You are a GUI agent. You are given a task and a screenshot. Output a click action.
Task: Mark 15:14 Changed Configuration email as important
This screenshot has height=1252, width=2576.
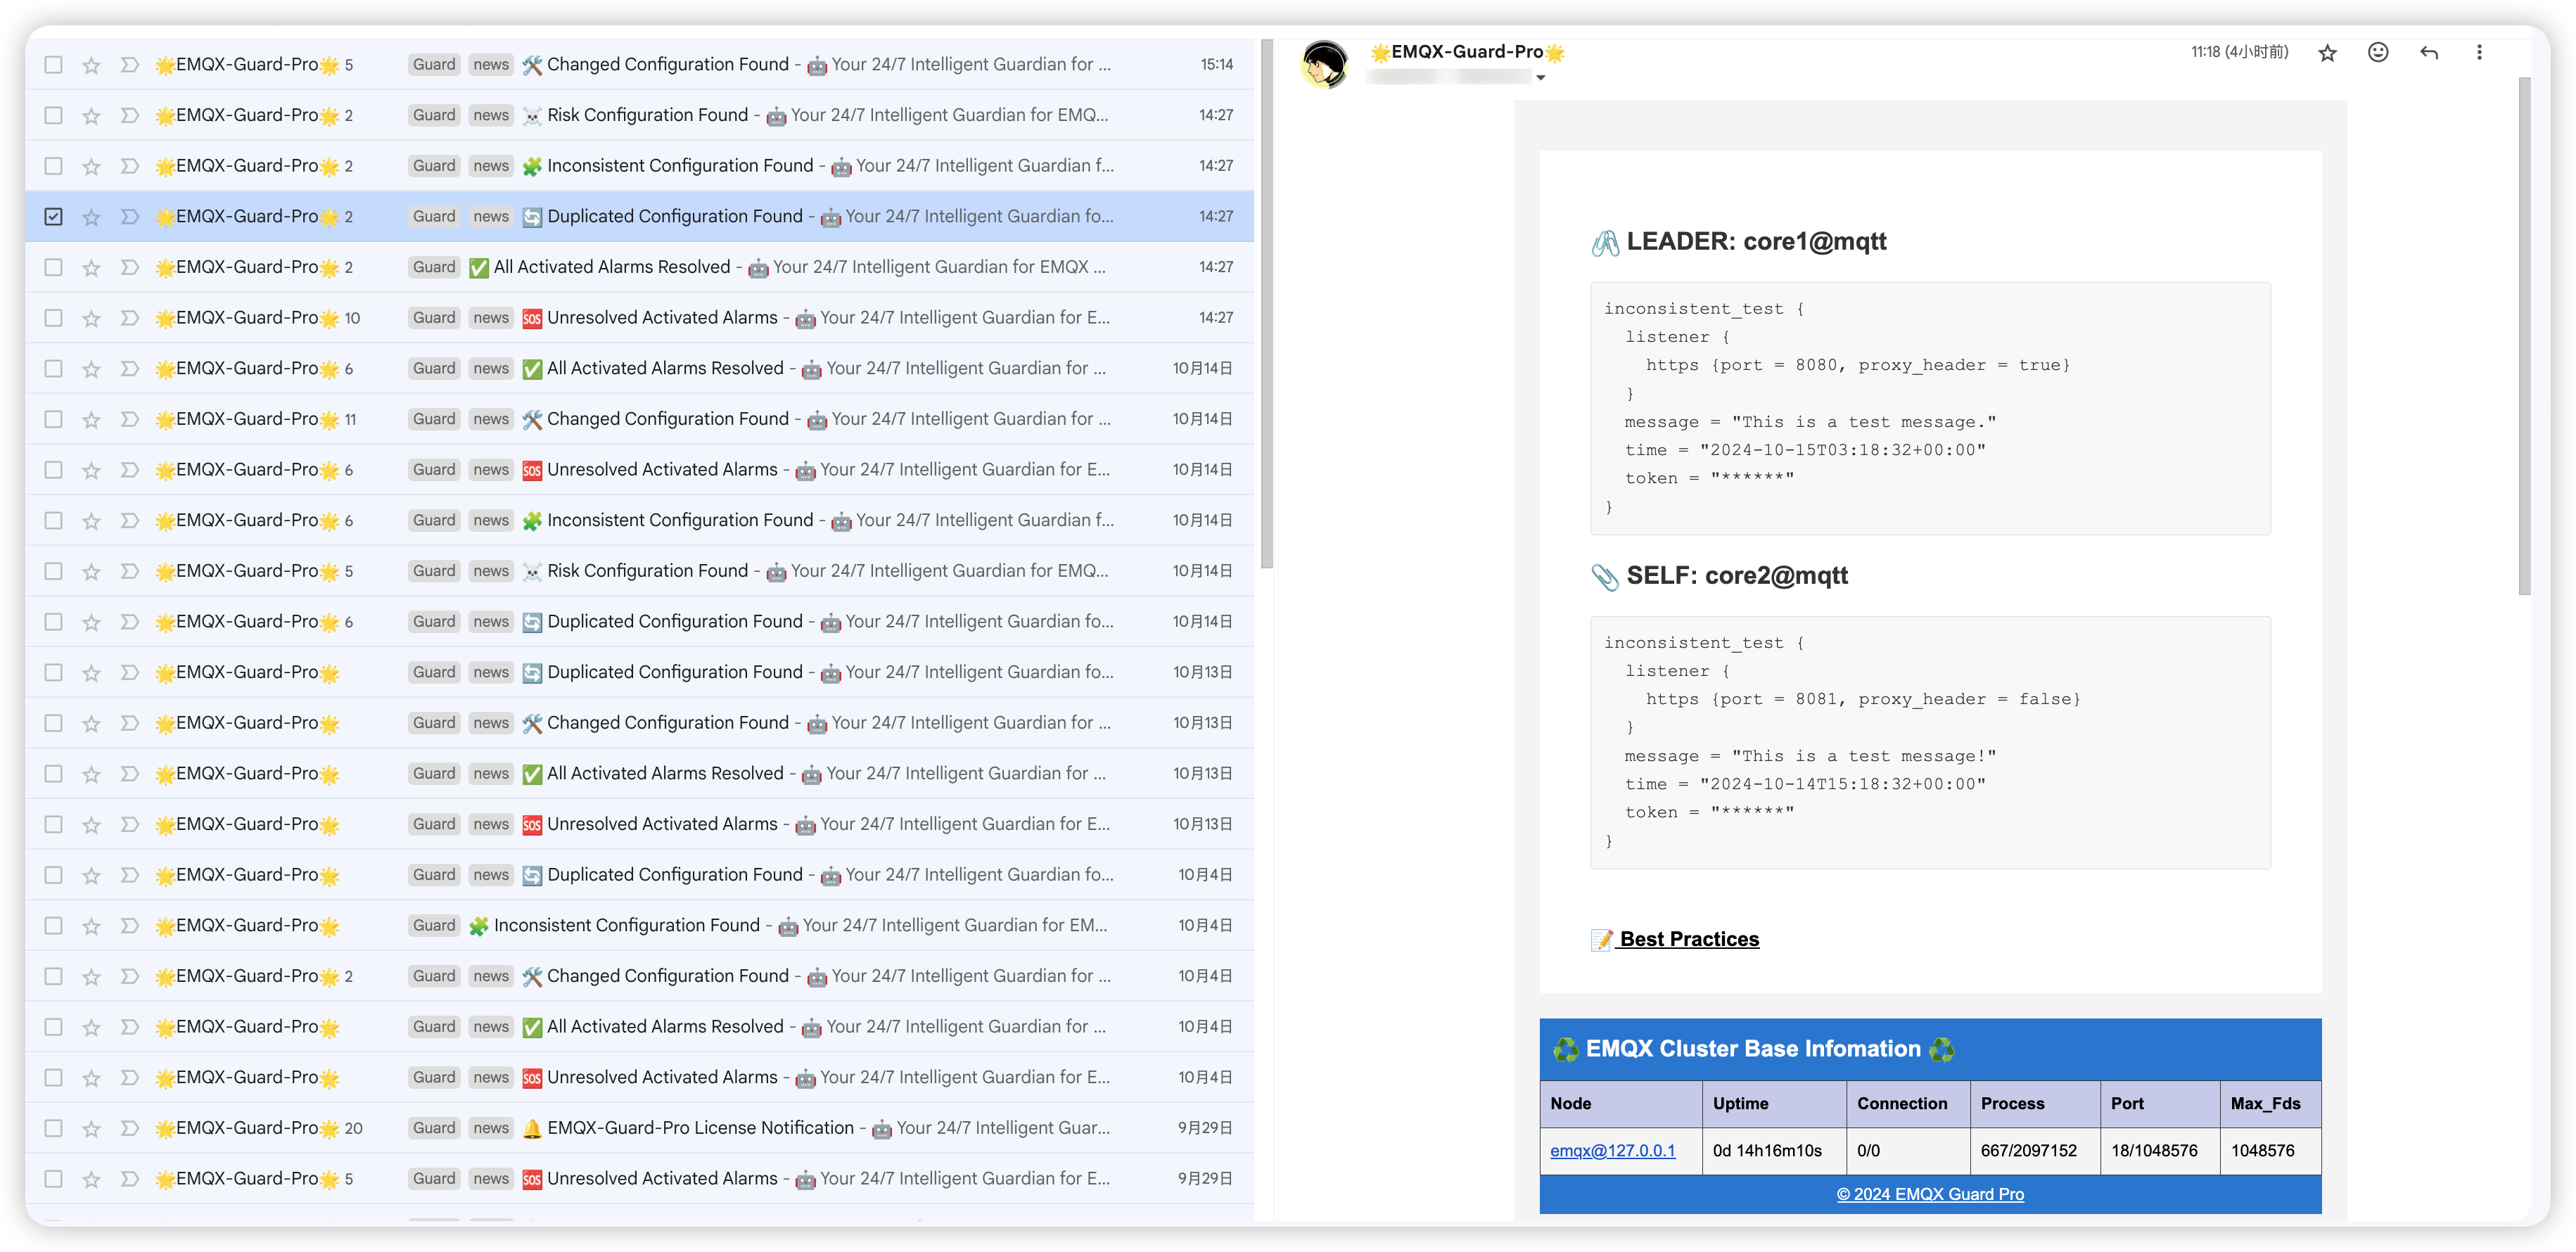(129, 65)
